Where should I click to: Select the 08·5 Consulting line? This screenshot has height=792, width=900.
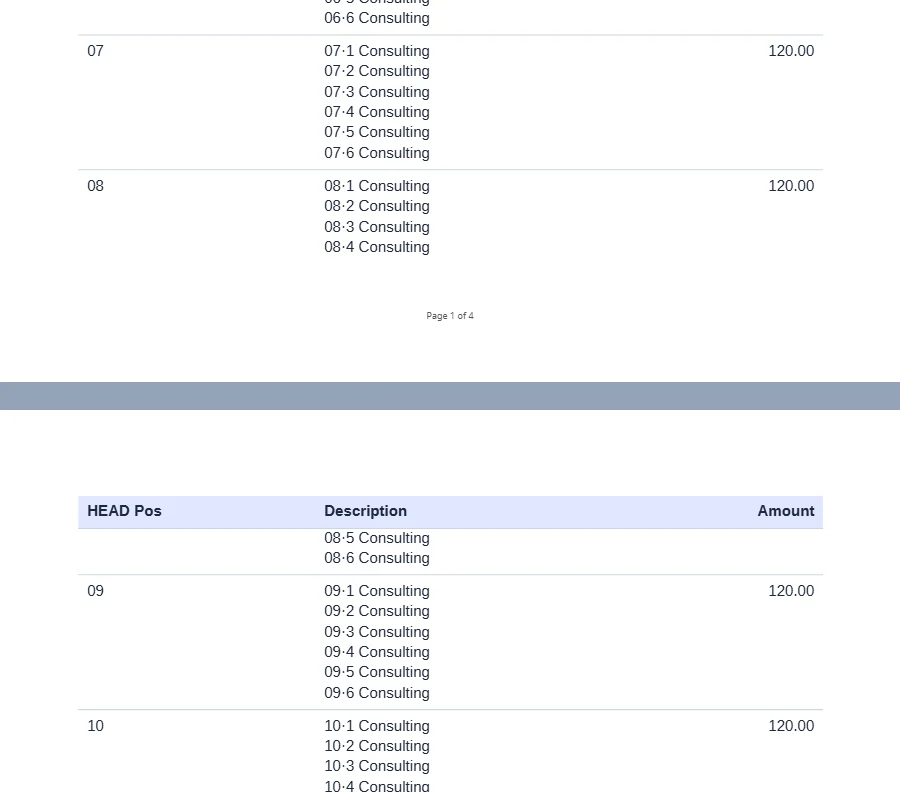[x=377, y=538]
